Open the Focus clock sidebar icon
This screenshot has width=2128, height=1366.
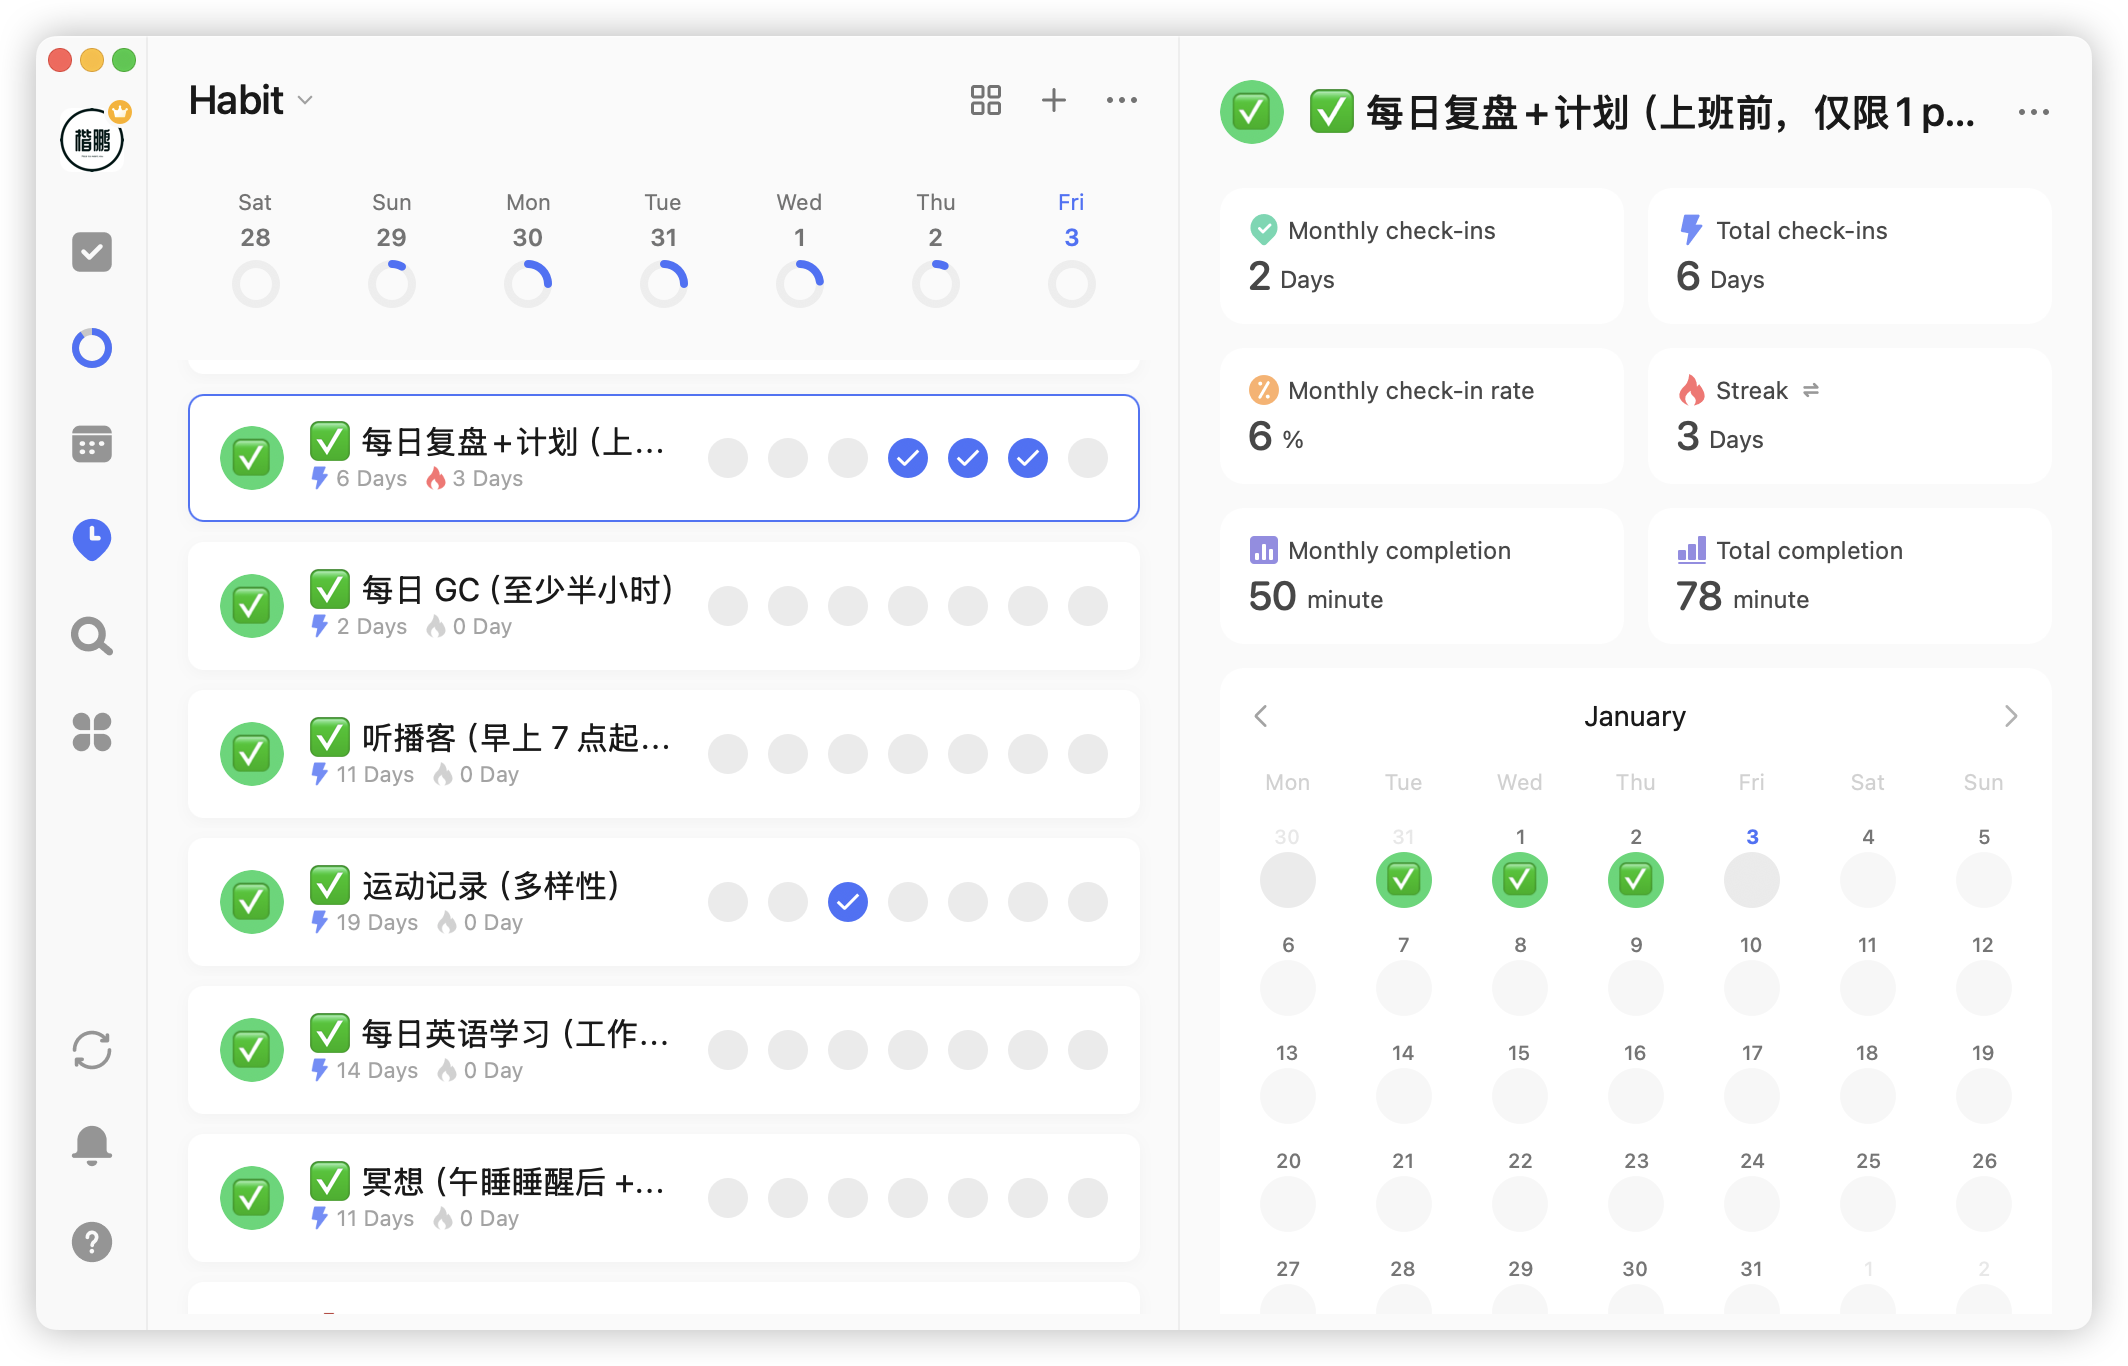[92, 540]
